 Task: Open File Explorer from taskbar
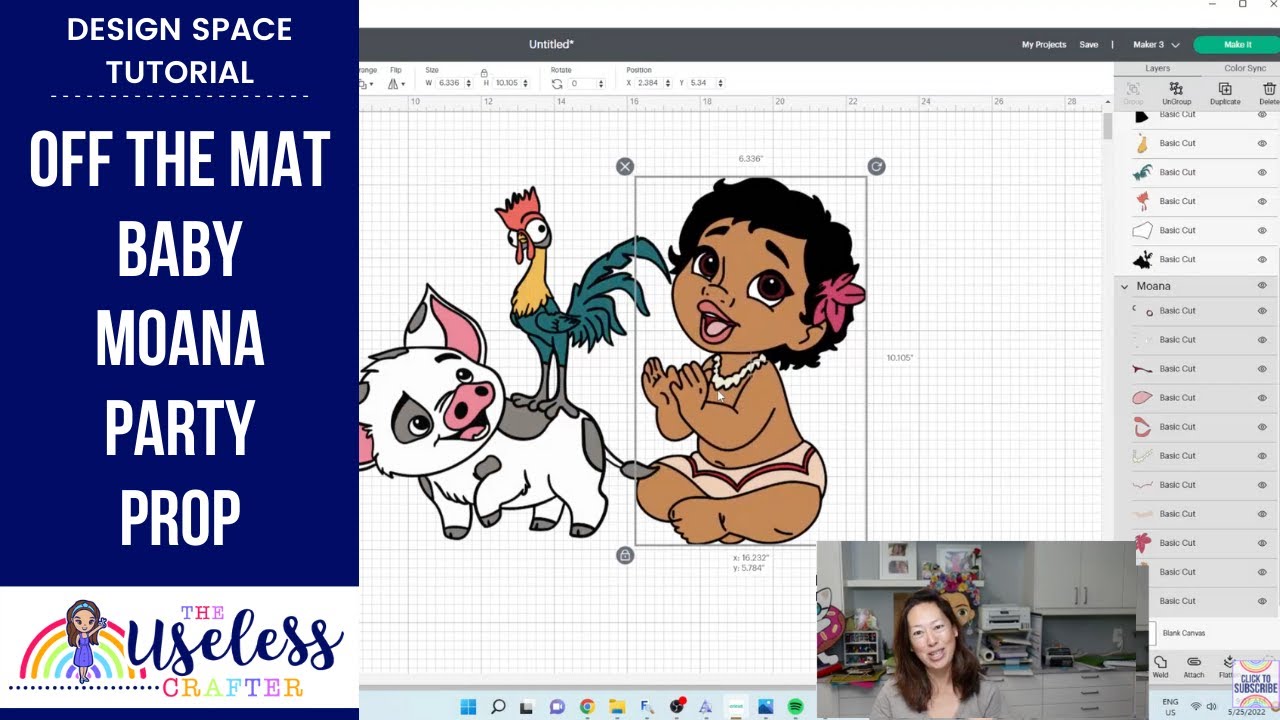(x=617, y=707)
